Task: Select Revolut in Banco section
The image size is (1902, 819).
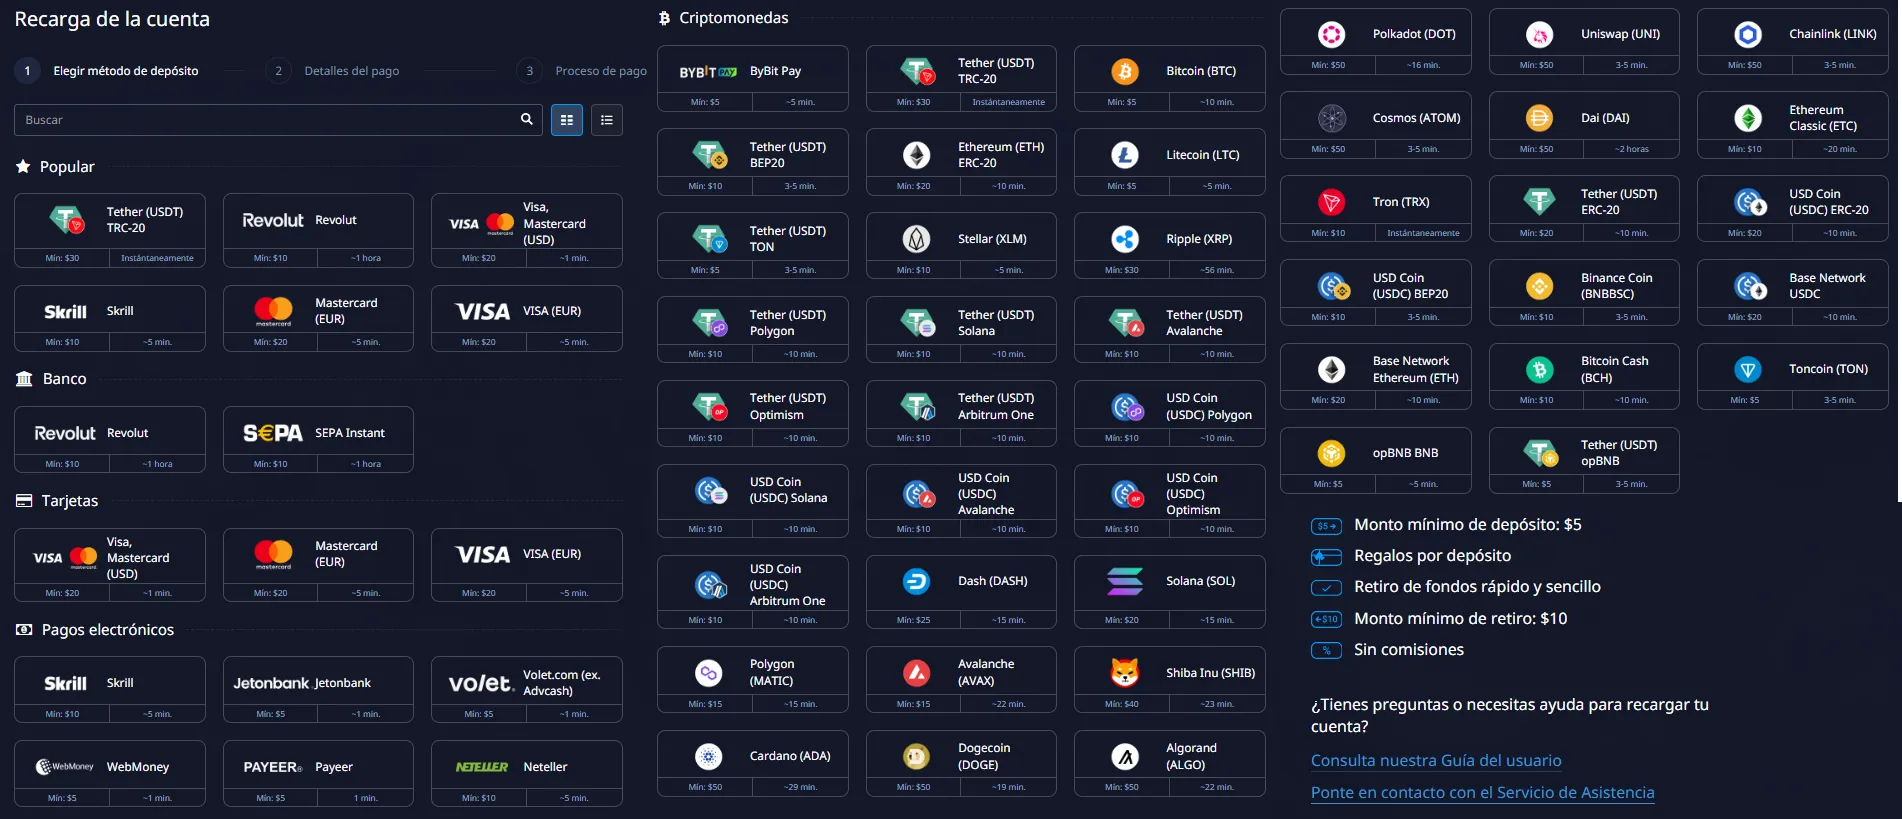Action: click(110, 439)
